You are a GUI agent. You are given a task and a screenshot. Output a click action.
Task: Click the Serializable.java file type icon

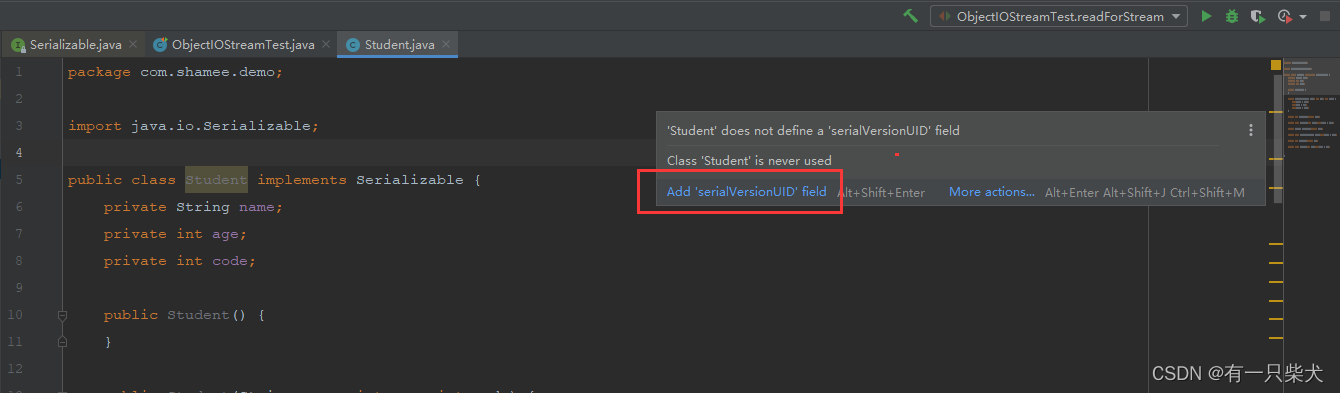pyautogui.click(x=18, y=45)
